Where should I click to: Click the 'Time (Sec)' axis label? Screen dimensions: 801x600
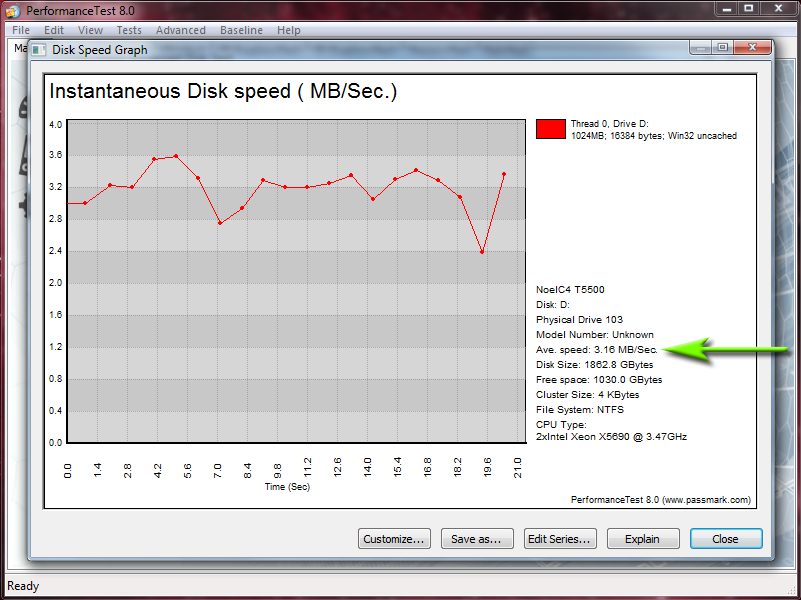point(287,487)
